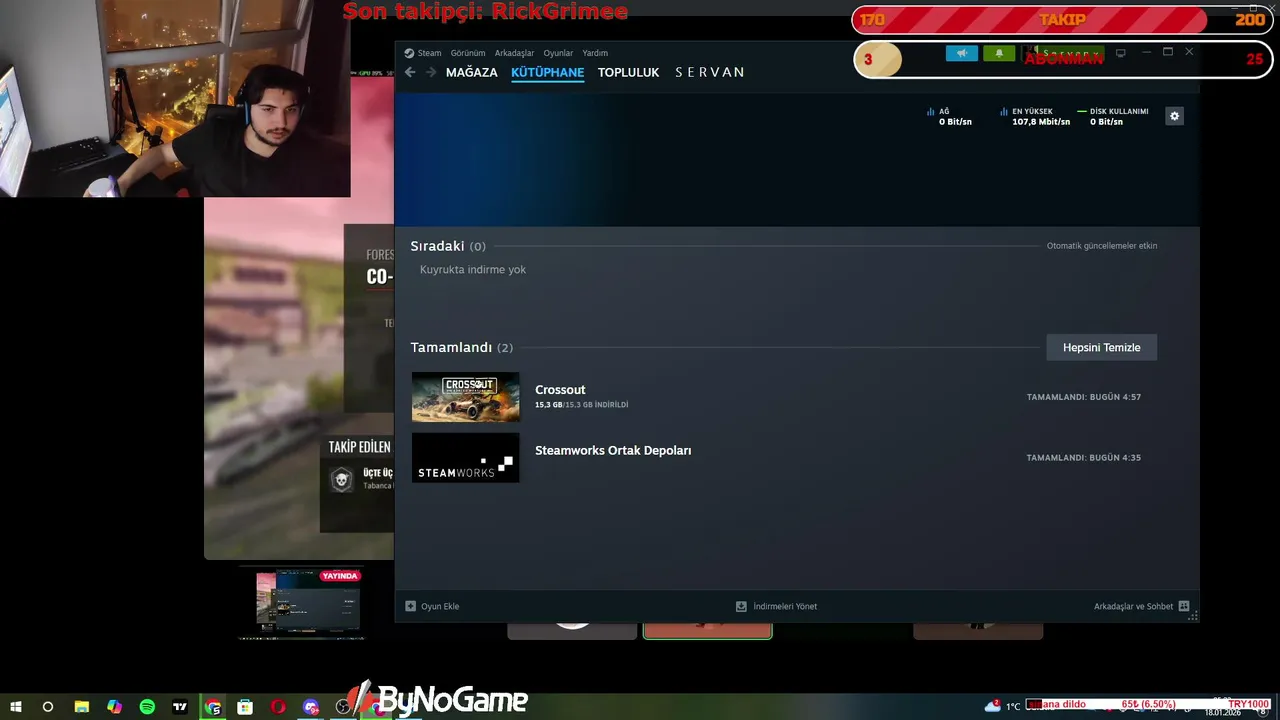The width and height of the screenshot is (1280, 720).
Task: Click the DİSK KULLANIMI stat
Action: tap(1113, 116)
